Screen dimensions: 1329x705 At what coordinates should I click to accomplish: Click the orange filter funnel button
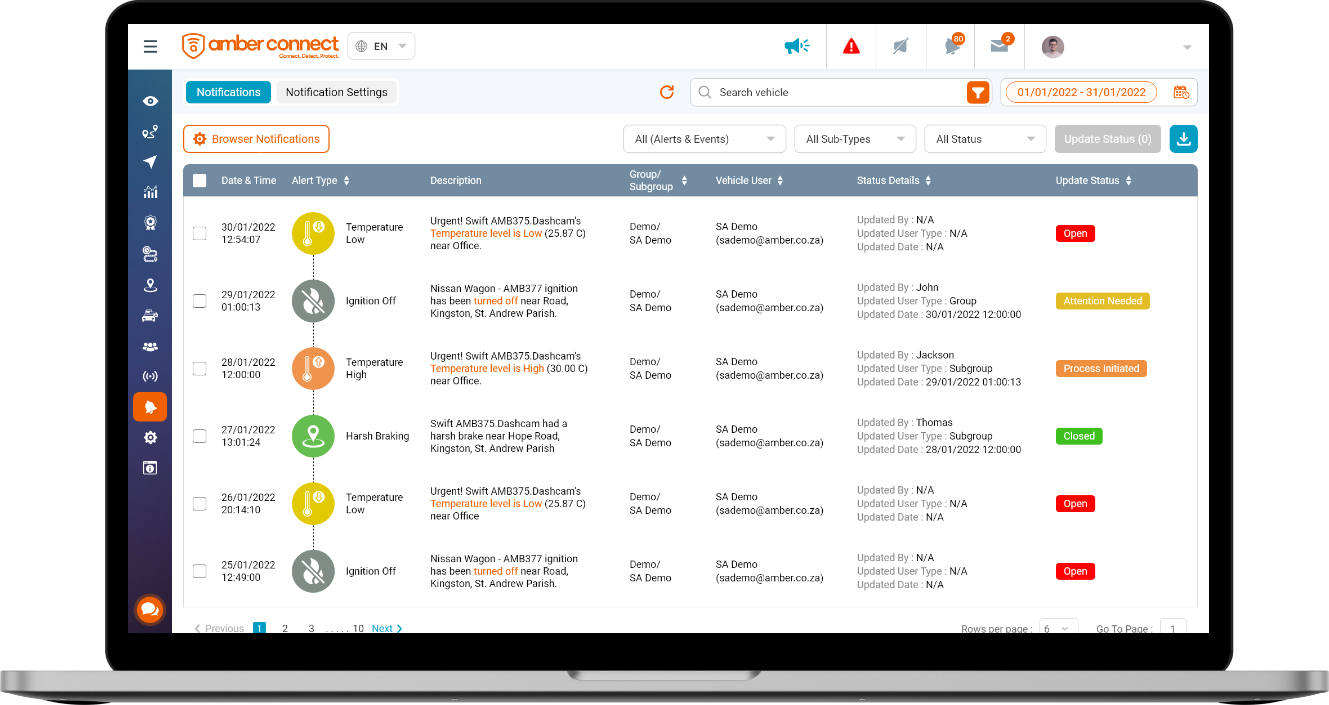[978, 92]
